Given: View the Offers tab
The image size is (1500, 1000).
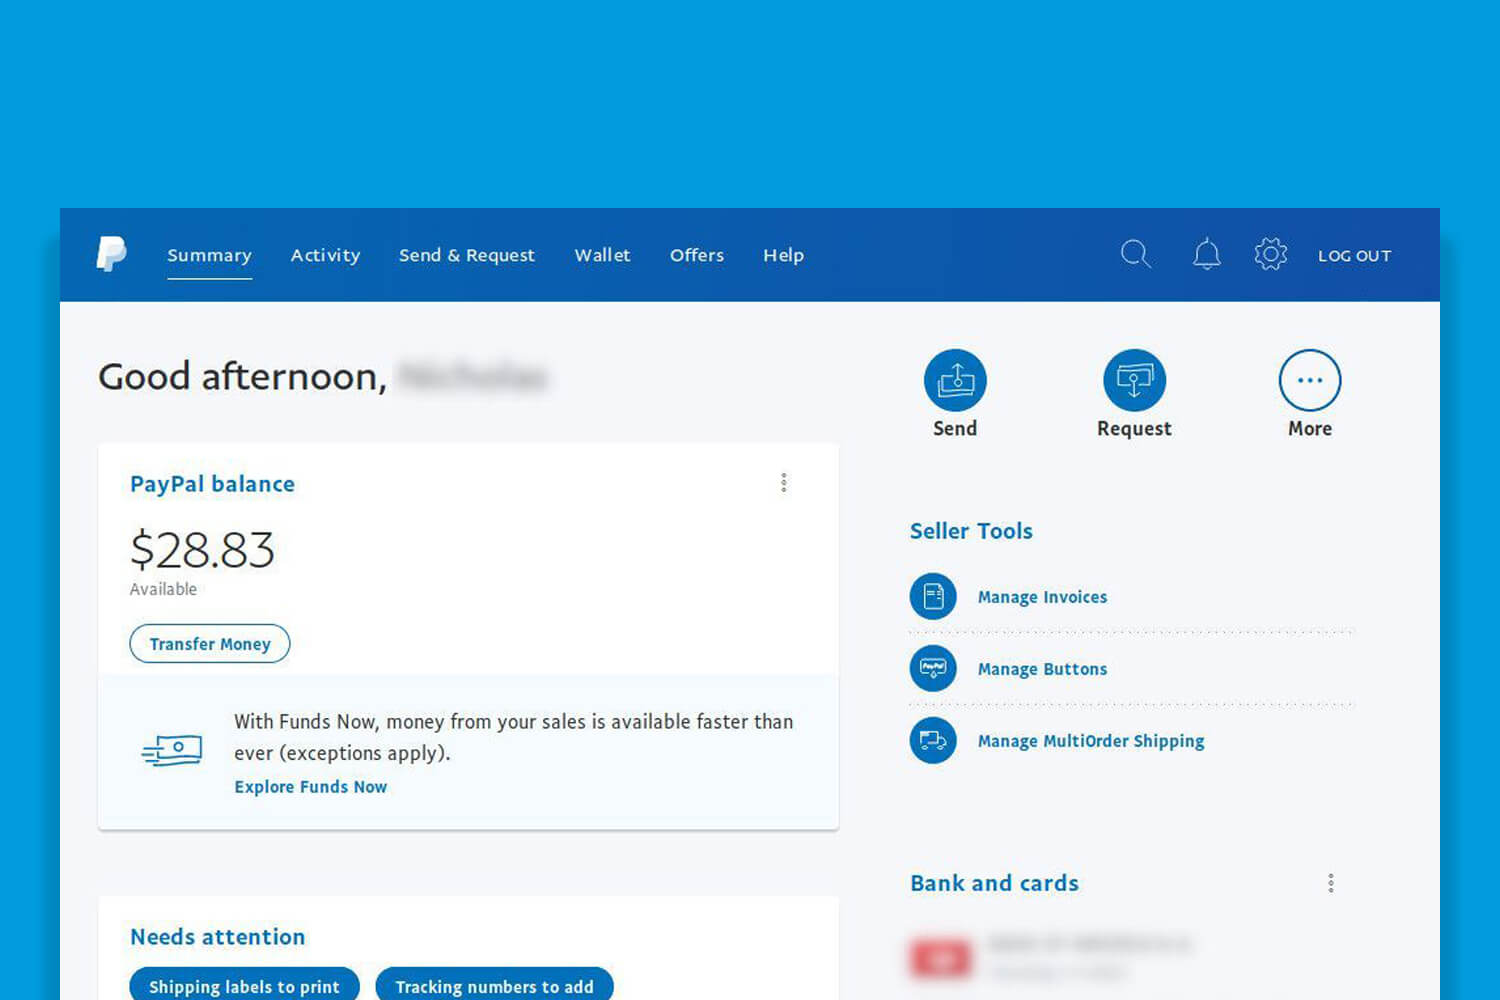Looking at the screenshot, I should [x=697, y=255].
